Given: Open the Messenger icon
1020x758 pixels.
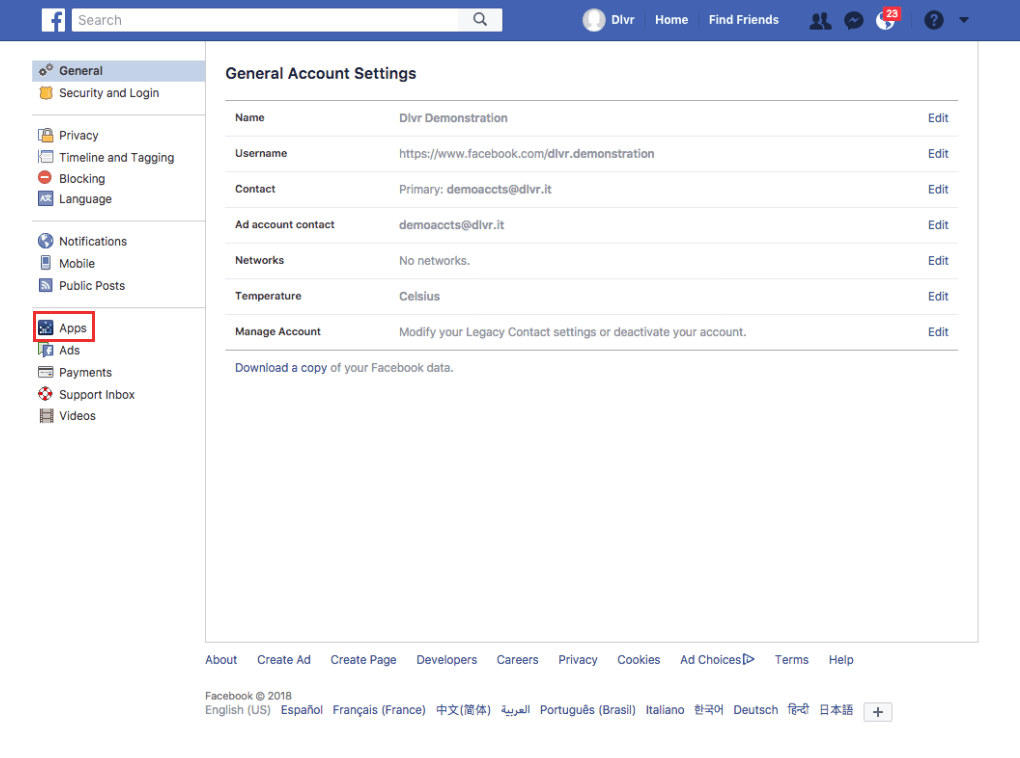Looking at the screenshot, I should tap(853, 21).
